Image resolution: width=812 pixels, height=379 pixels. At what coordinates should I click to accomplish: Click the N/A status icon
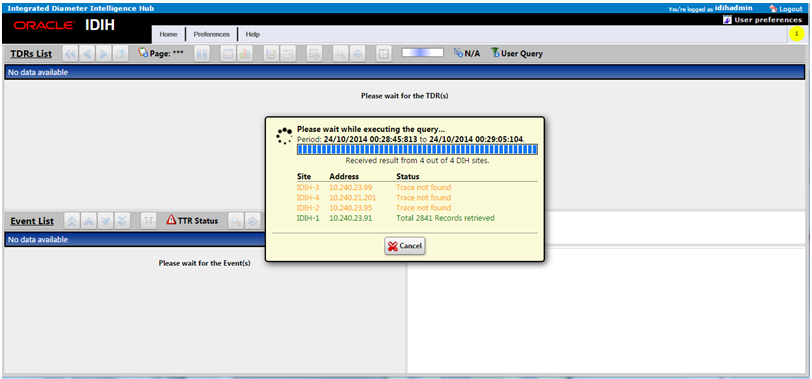458,53
